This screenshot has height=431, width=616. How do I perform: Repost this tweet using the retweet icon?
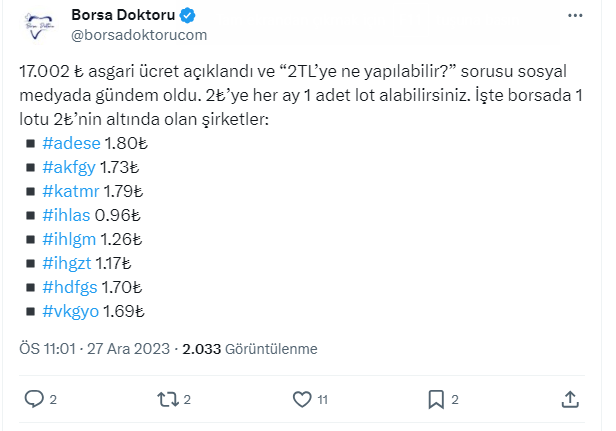coord(168,399)
